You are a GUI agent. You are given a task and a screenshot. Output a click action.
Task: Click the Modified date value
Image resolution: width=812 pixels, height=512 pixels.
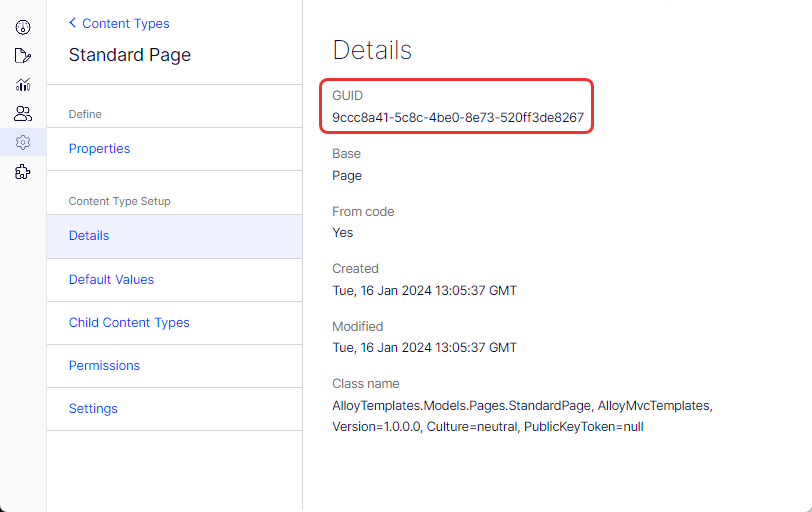pyautogui.click(x=424, y=347)
